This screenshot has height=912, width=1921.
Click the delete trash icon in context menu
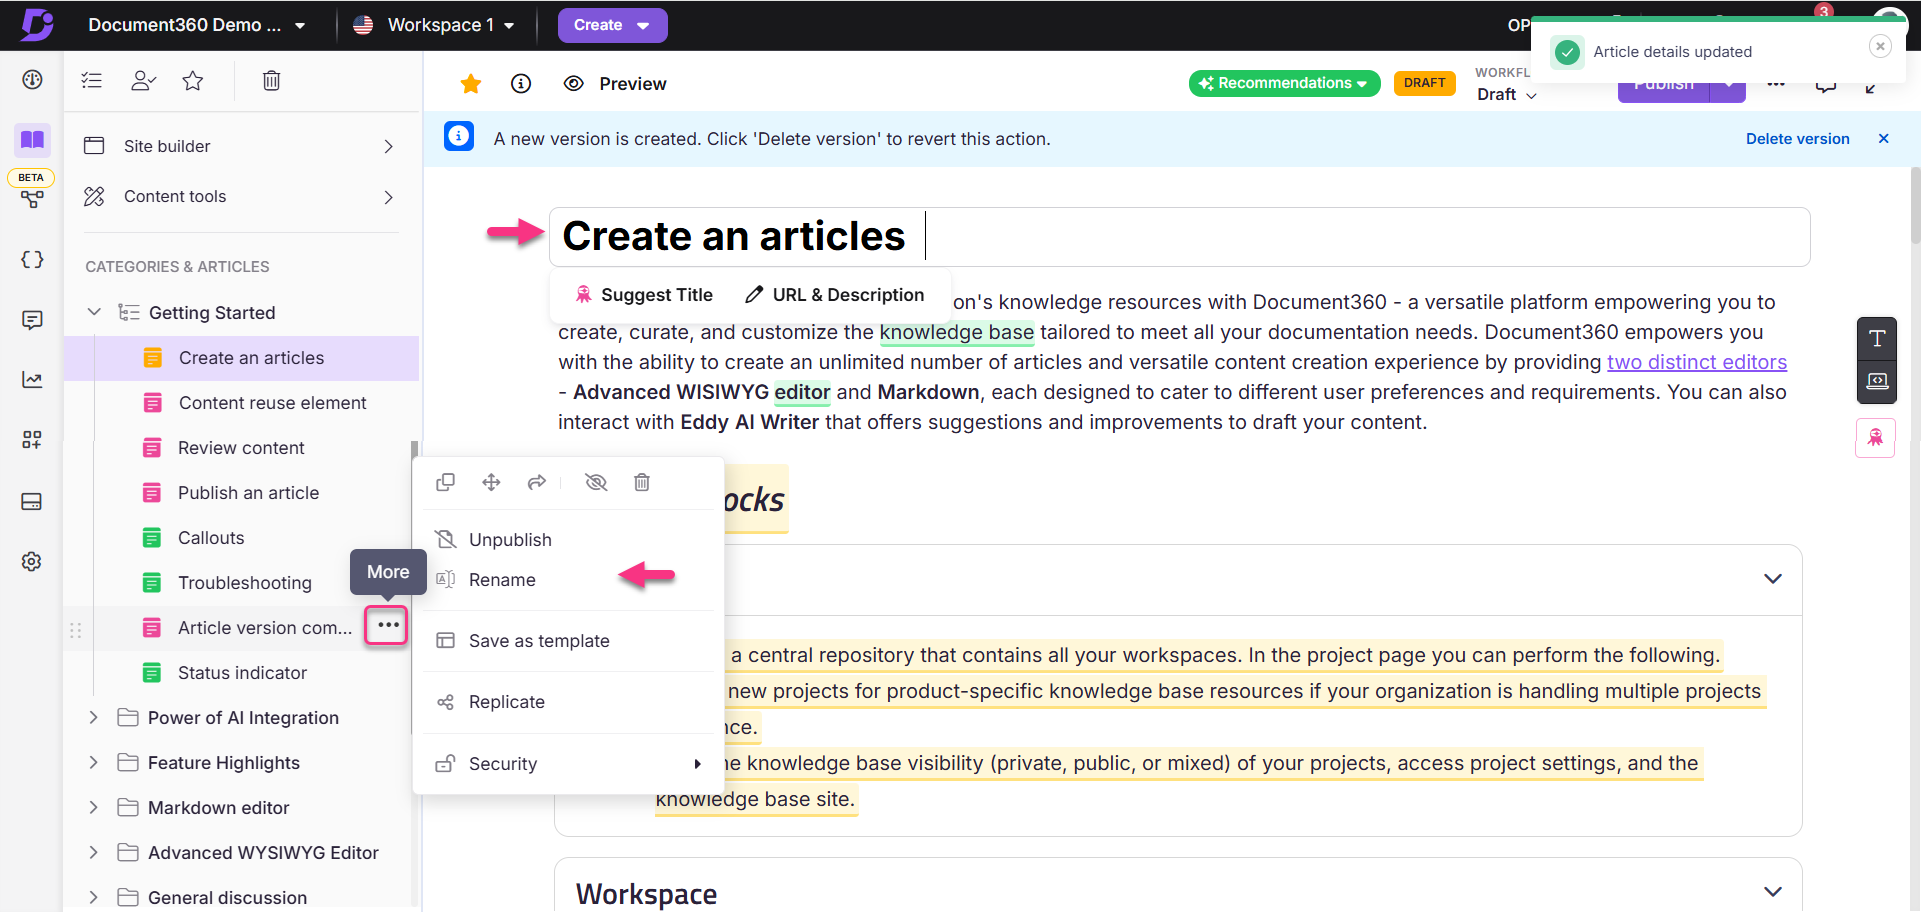coord(642,483)
